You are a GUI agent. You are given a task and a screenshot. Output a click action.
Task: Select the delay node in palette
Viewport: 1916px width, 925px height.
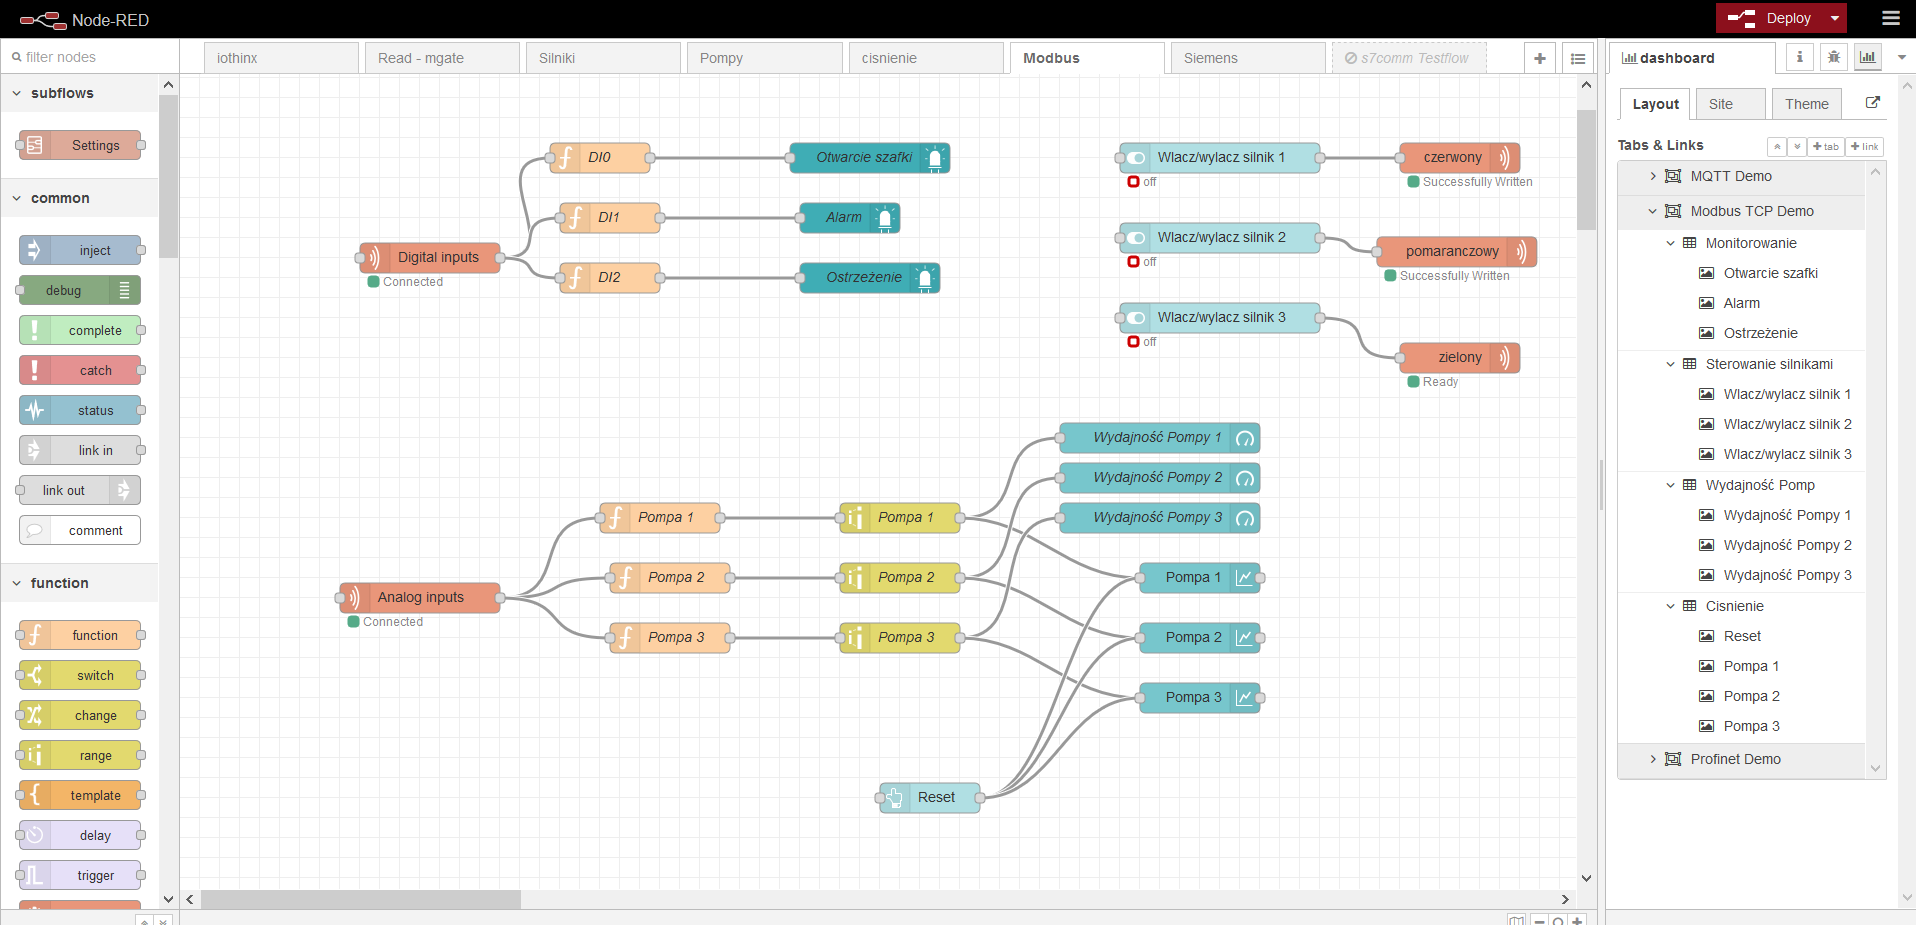tap(80, 835)
